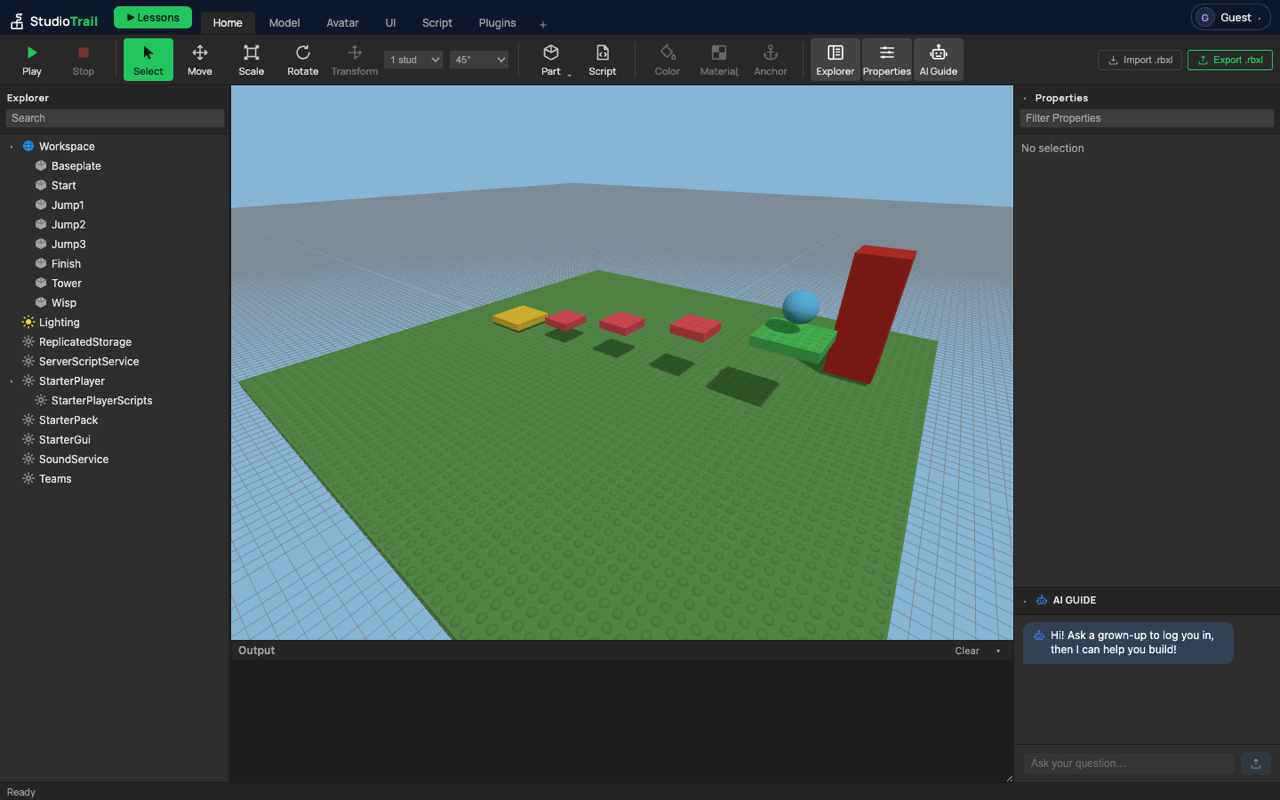Click Import .rbxl
The height and width of the screenshot is (800, 1280).
(1140, 60)
